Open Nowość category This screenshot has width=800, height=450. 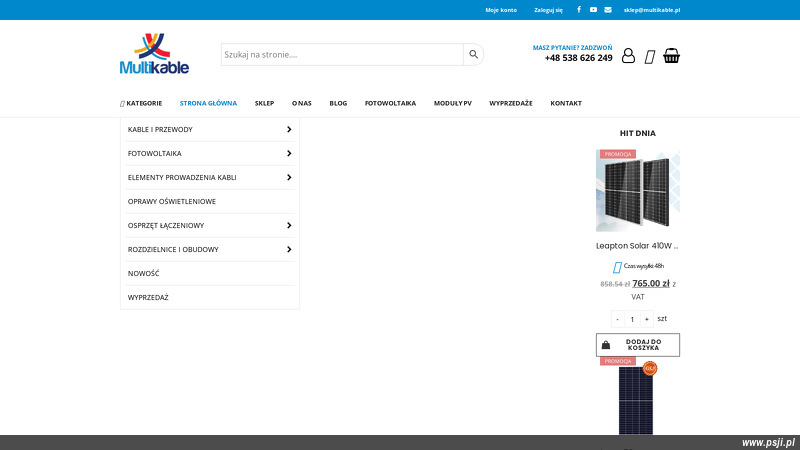143,273
